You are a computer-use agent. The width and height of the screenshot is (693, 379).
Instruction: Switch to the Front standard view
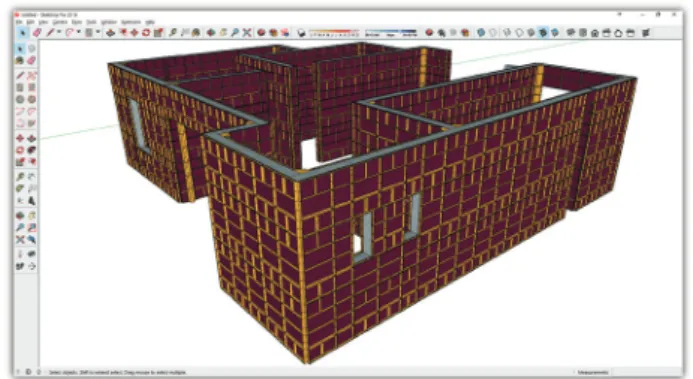[595, 32]
